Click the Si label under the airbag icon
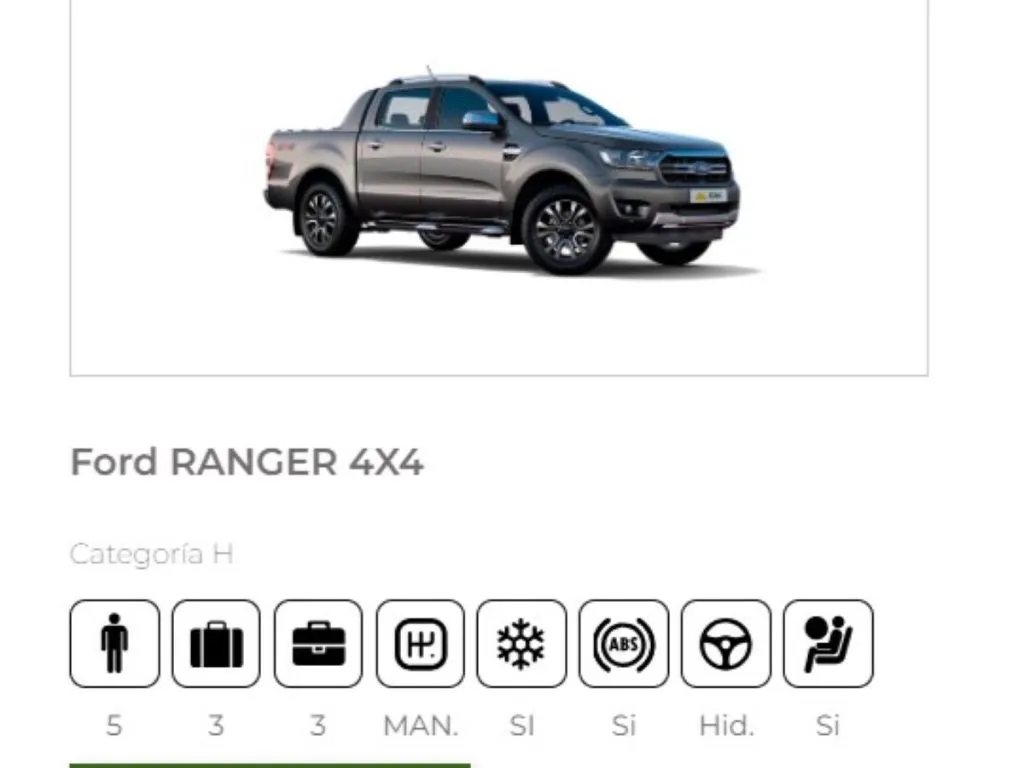This screenshot has width=1024, height=768. [827, 726]
